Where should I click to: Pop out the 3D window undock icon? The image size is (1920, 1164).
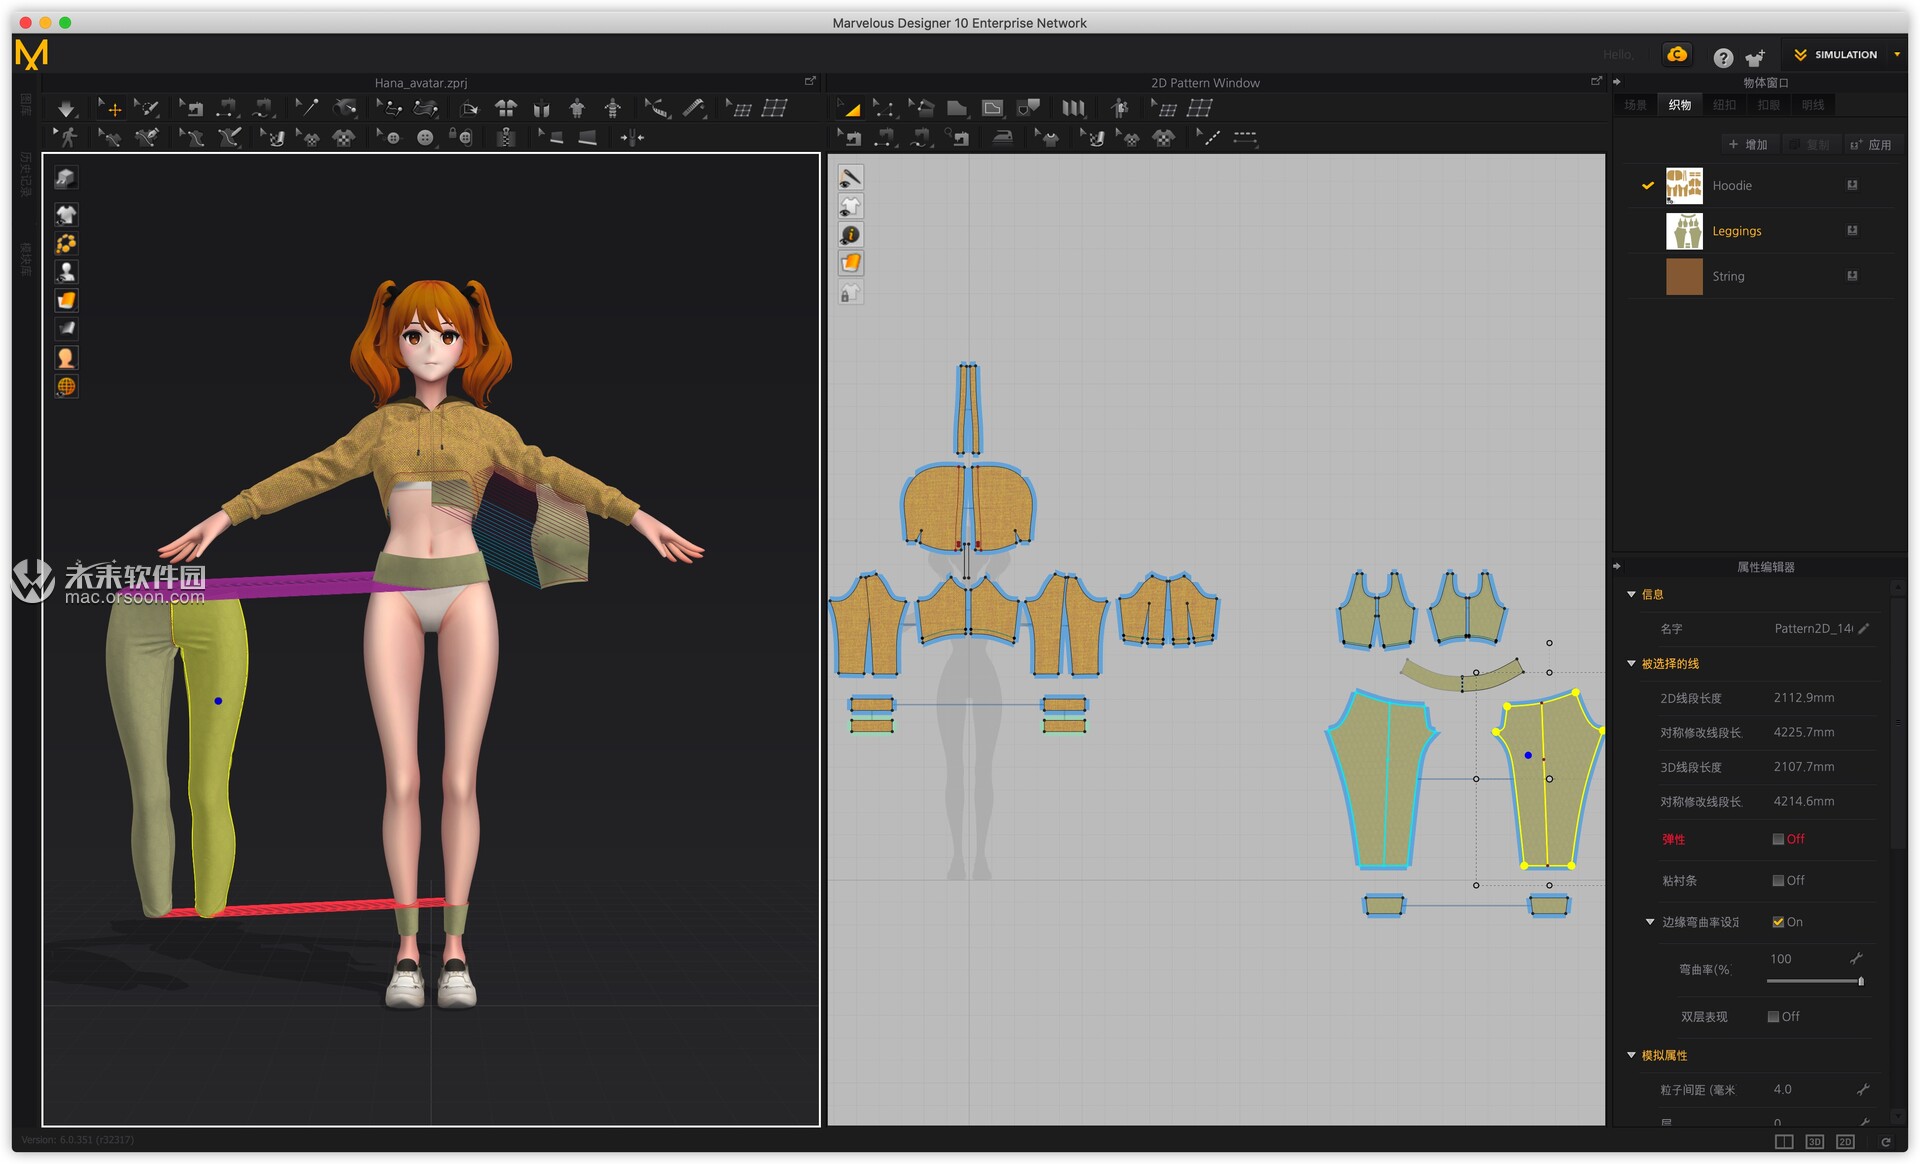pos(810,81)
